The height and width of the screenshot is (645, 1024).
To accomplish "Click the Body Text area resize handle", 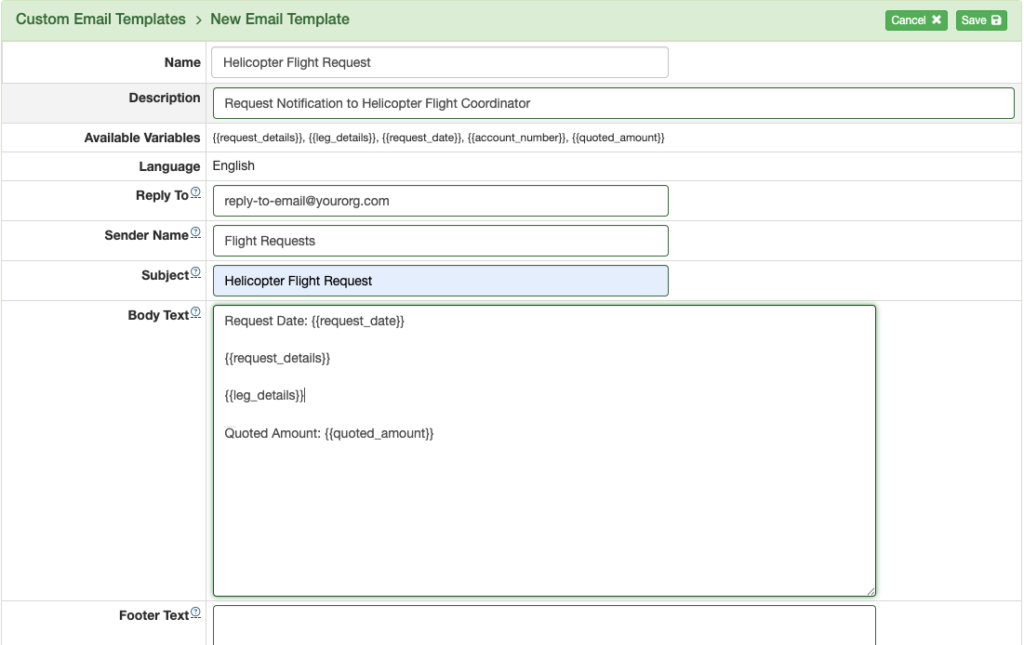I will pyautogui.click(x=869, y=590).
